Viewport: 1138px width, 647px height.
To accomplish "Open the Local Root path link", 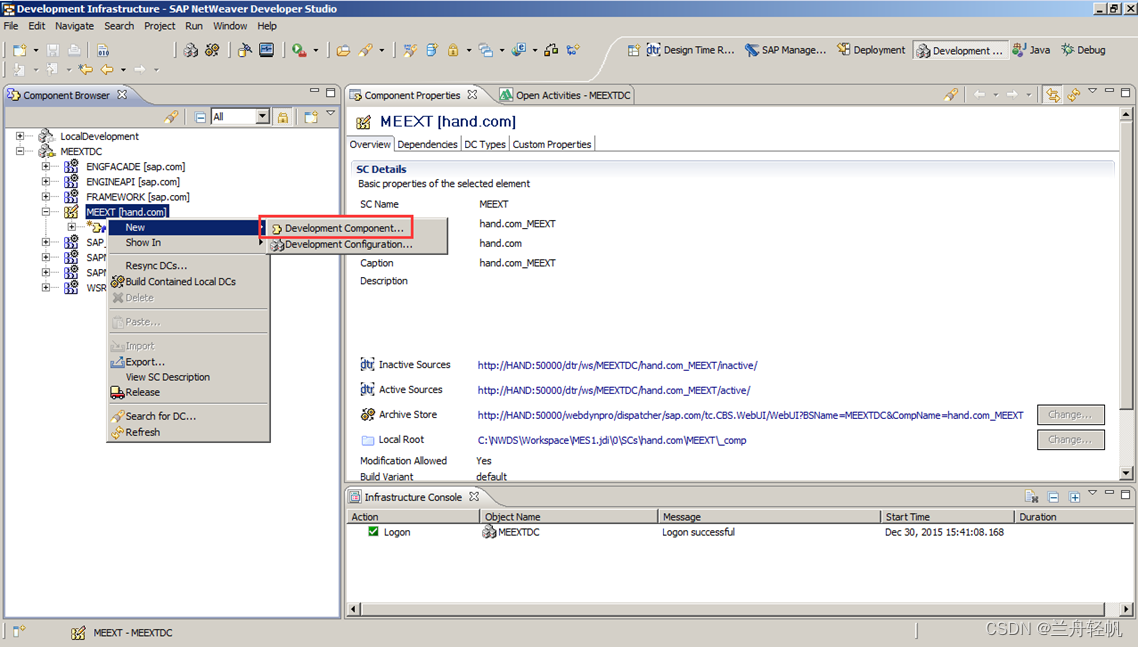I will coord(612,440).
